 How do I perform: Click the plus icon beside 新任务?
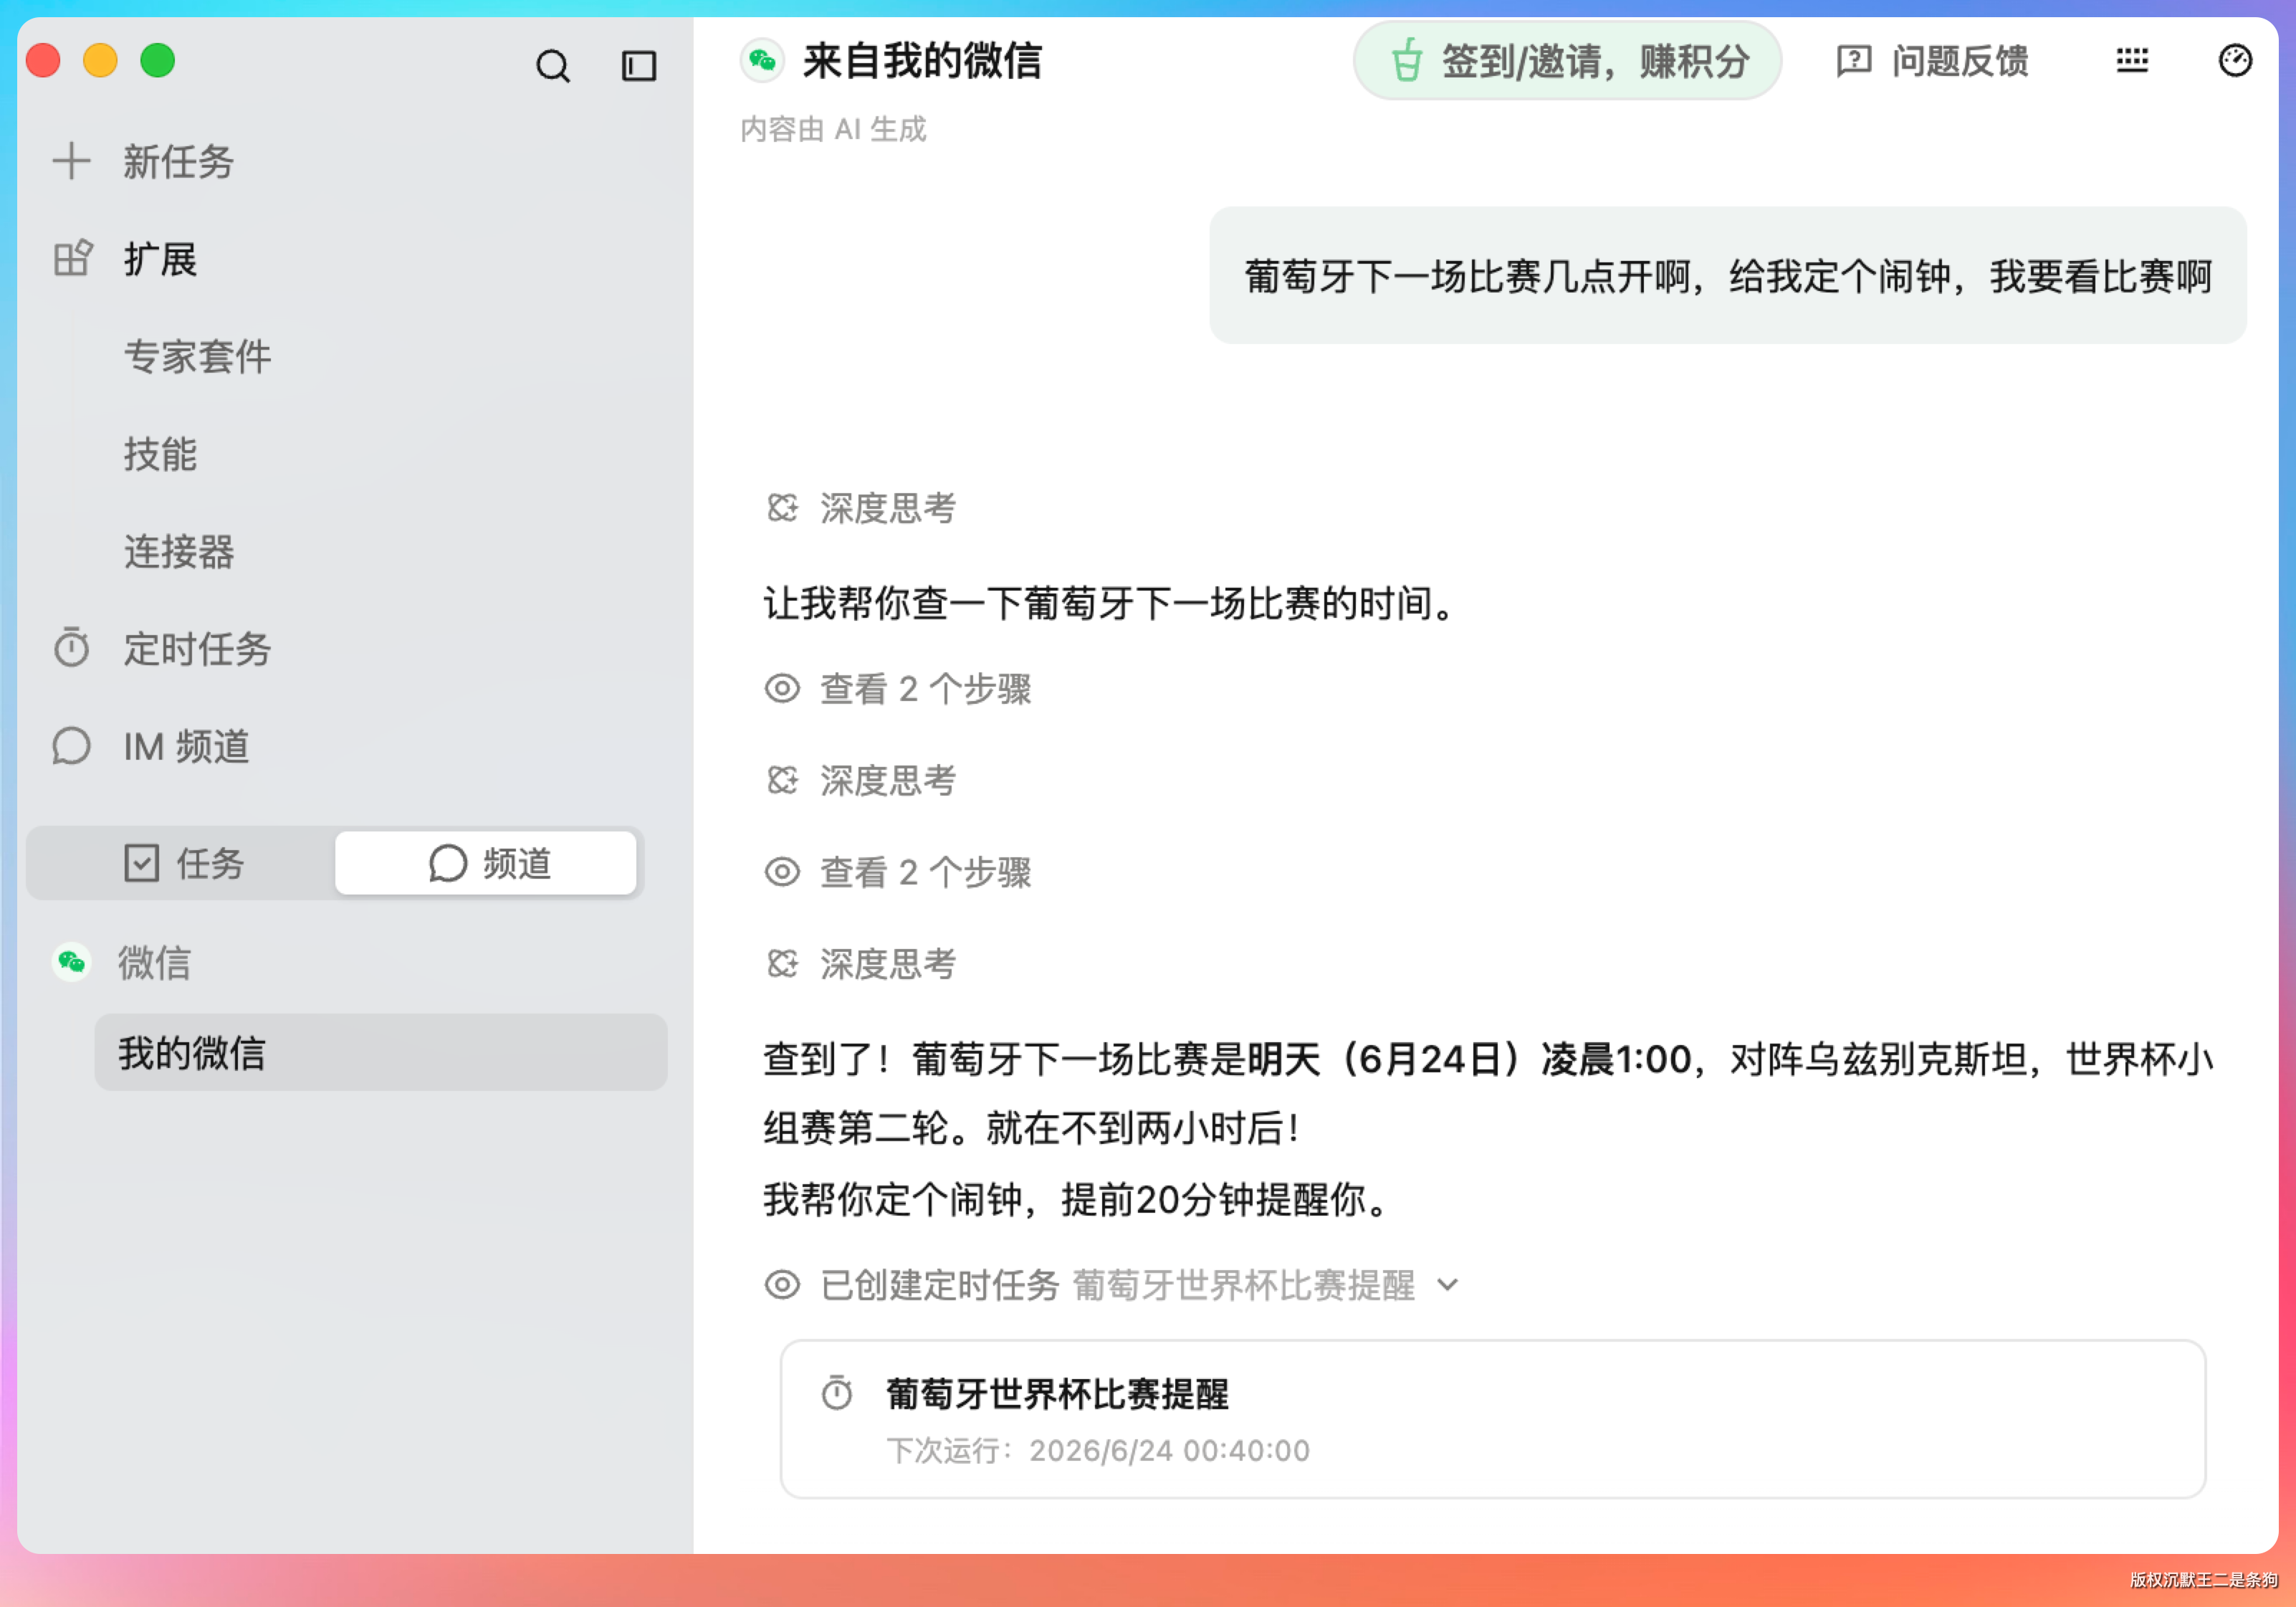click(x=72, y=161)
